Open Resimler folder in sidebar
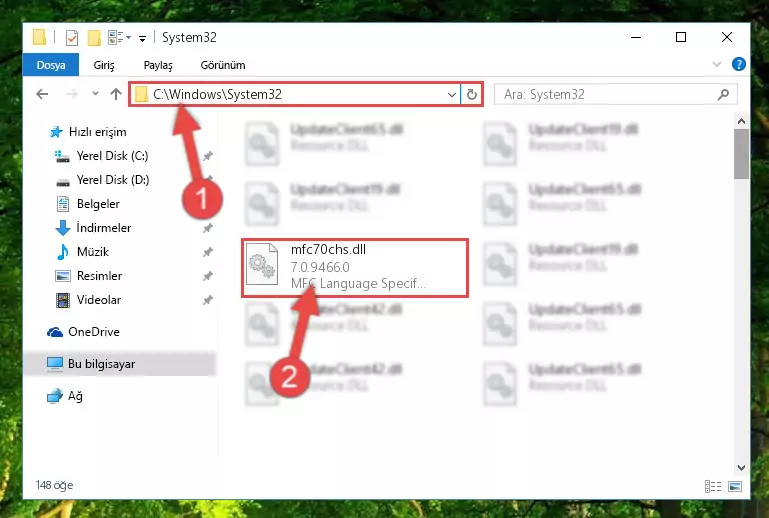This screenshot has height=518, width=769. (89, 276)
